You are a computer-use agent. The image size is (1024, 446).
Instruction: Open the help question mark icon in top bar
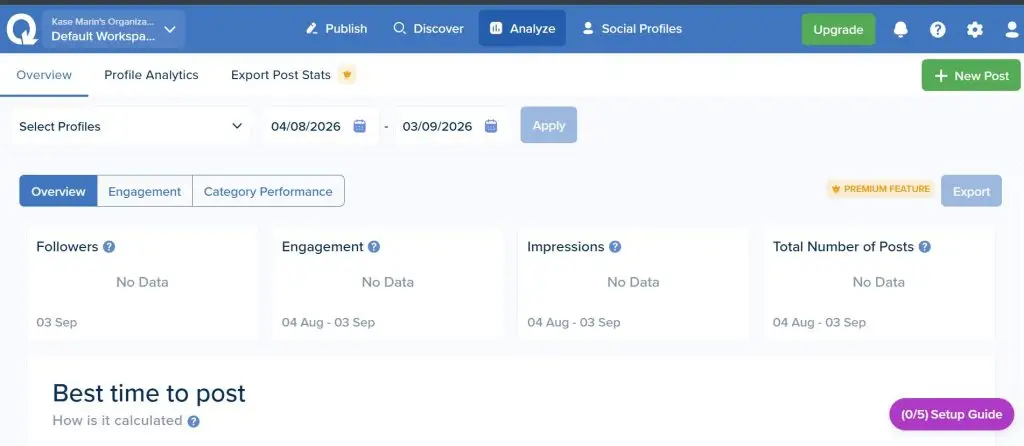coord(938,29)
